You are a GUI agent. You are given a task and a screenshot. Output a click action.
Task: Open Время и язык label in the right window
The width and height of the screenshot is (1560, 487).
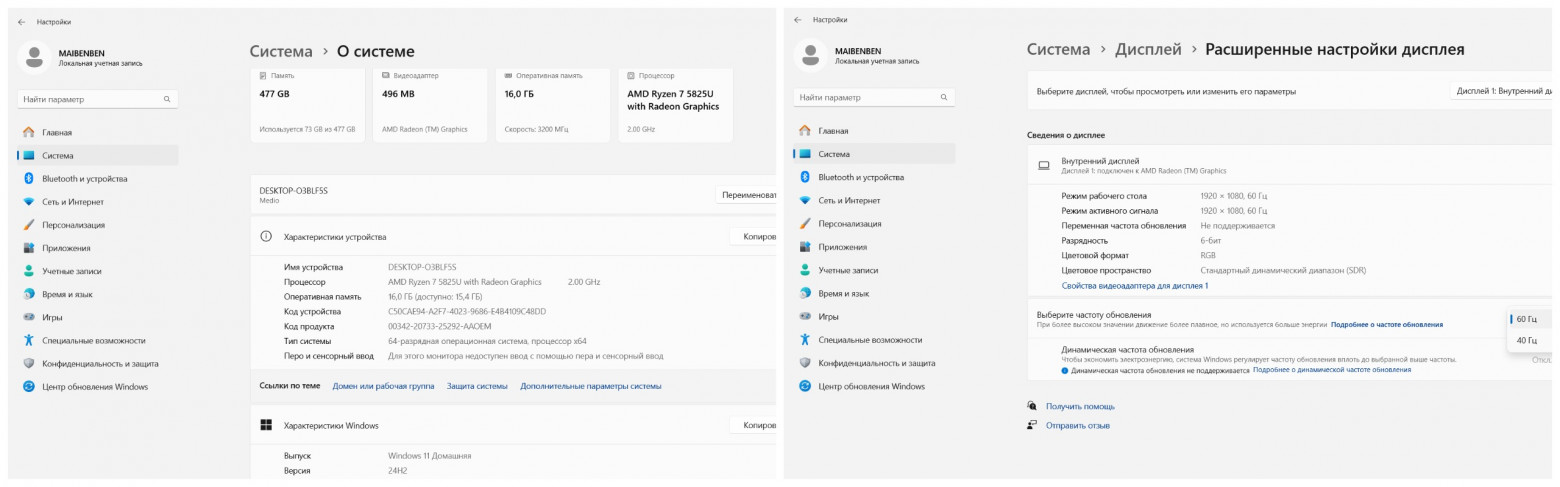844,293
